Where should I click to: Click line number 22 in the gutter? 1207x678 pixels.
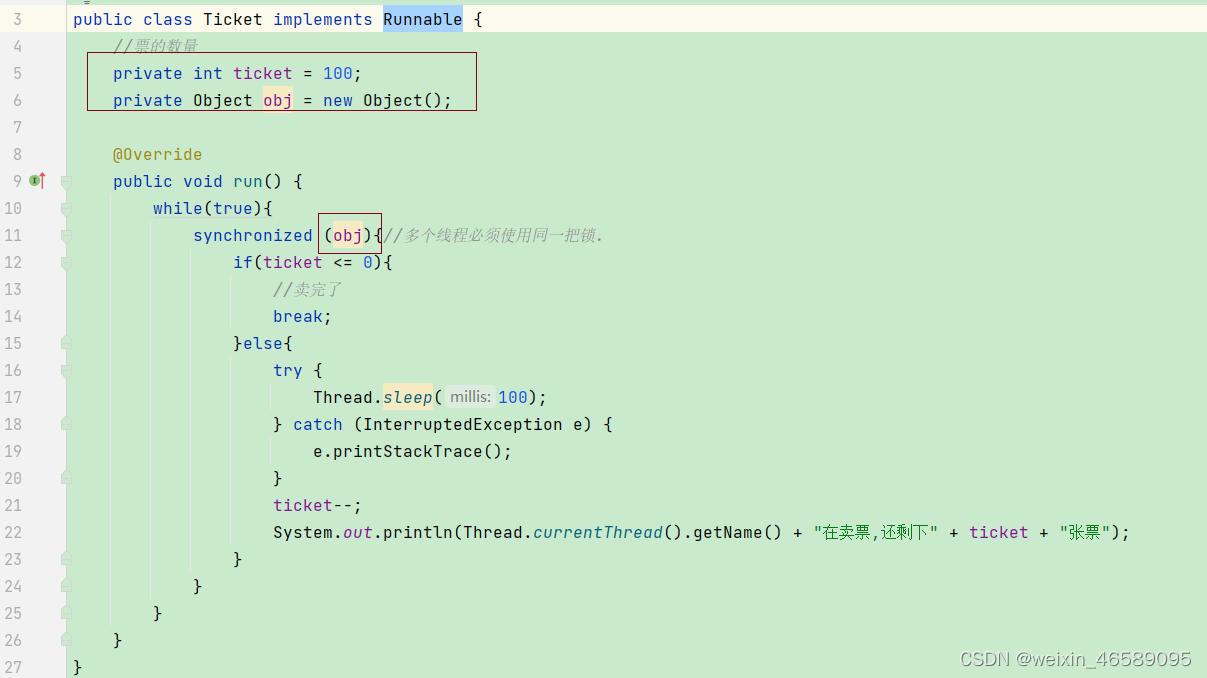(13, 532)
